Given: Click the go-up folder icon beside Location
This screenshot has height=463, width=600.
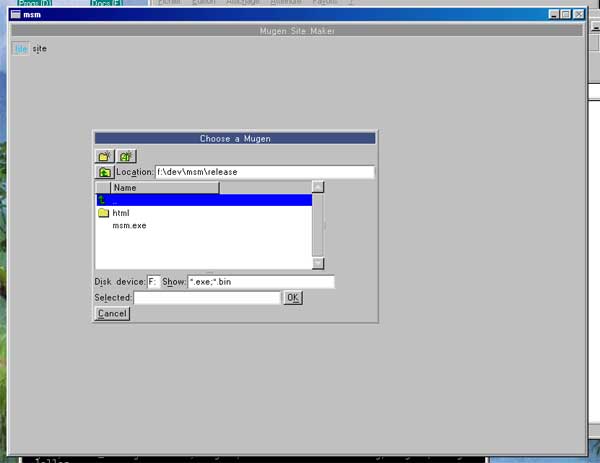Looking at the screenshot, I should (104, 172).
